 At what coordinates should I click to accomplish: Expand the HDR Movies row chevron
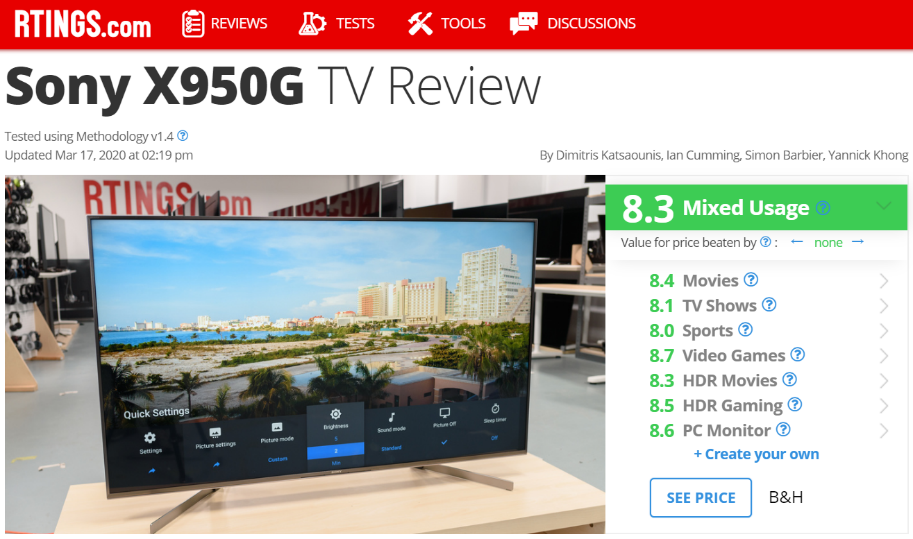[884, 381]
